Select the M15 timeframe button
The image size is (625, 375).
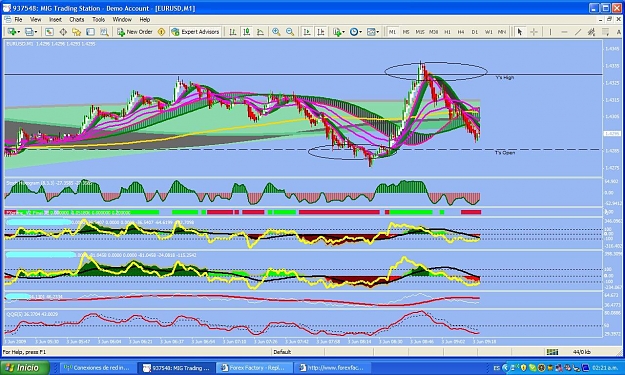(x=420, y=32)
